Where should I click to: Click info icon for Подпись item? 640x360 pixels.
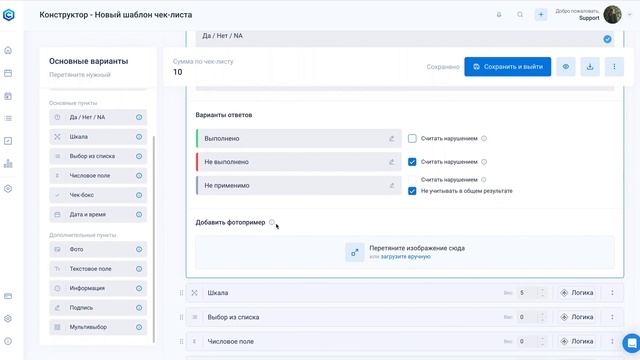tap(139, 308)
